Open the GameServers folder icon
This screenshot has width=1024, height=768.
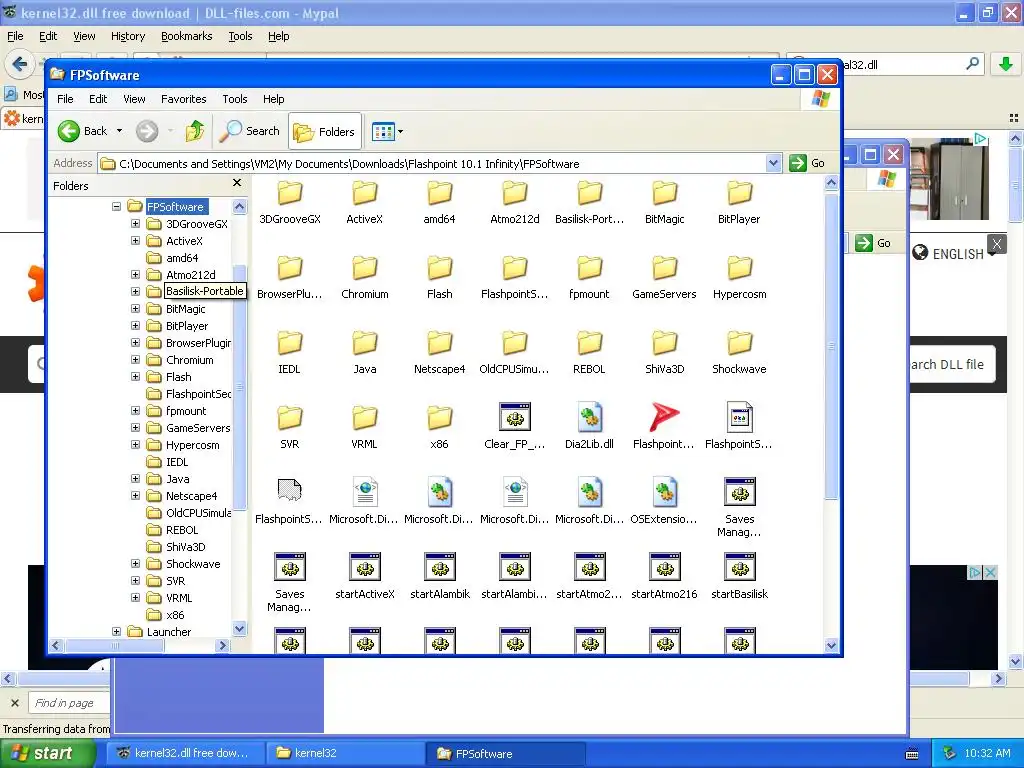pyautogui.click(x=664, y=268)
